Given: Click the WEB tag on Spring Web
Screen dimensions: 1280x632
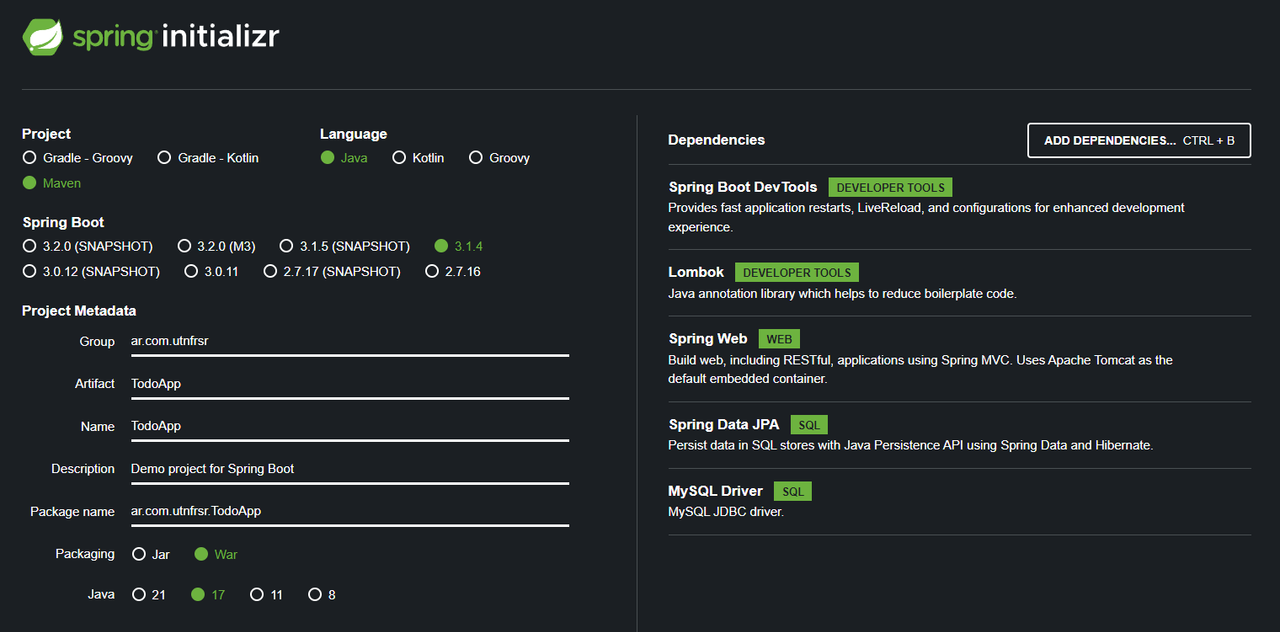Looking at the screenshot, I should tap(779, 339).
